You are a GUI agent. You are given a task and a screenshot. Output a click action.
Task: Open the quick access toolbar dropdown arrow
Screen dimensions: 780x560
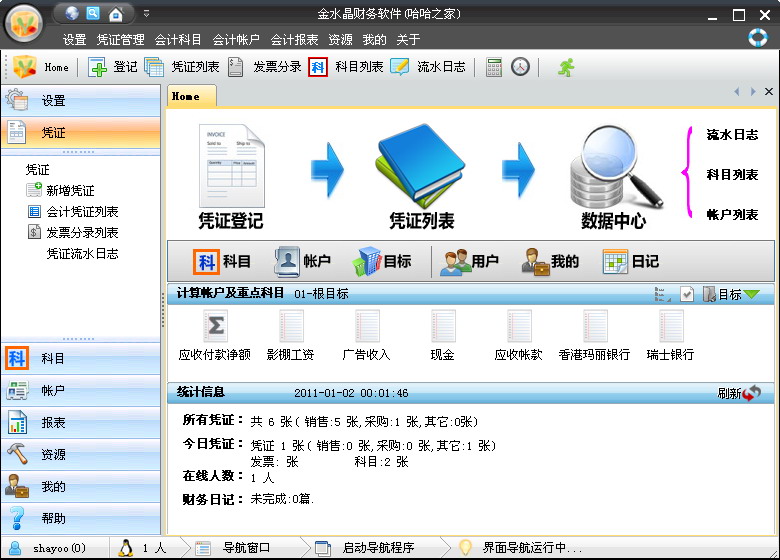point(146,13)
